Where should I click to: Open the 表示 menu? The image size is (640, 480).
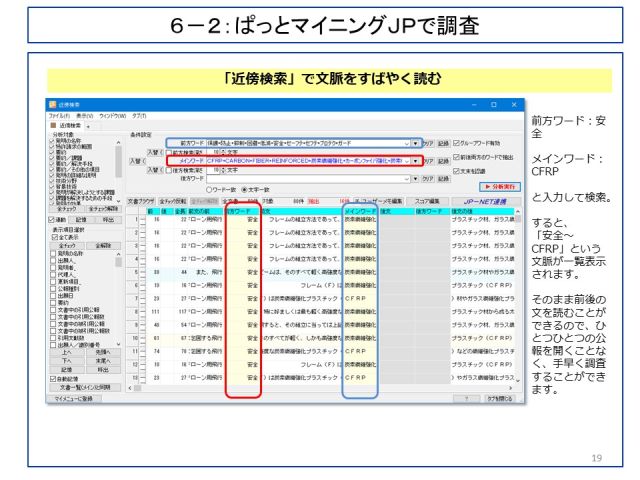[x=85, y=116]
